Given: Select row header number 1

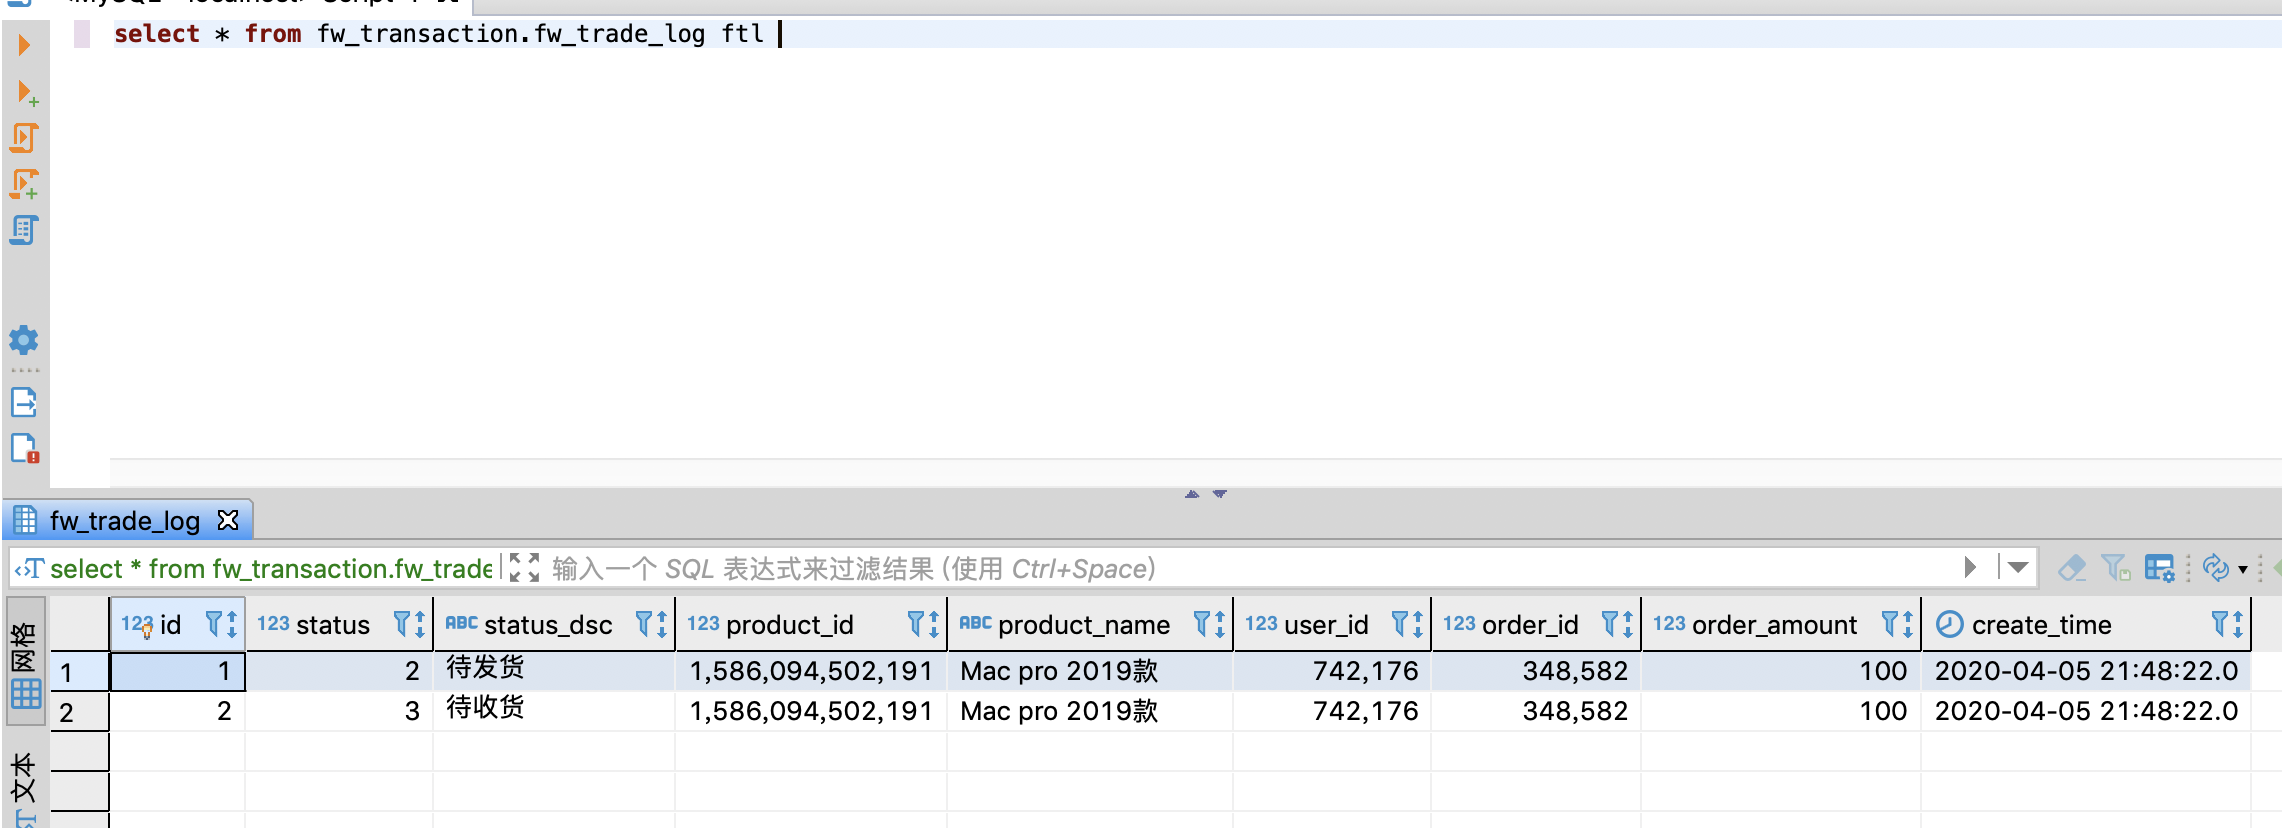Looking at the screenshot, I should click(x=79, y=671).
